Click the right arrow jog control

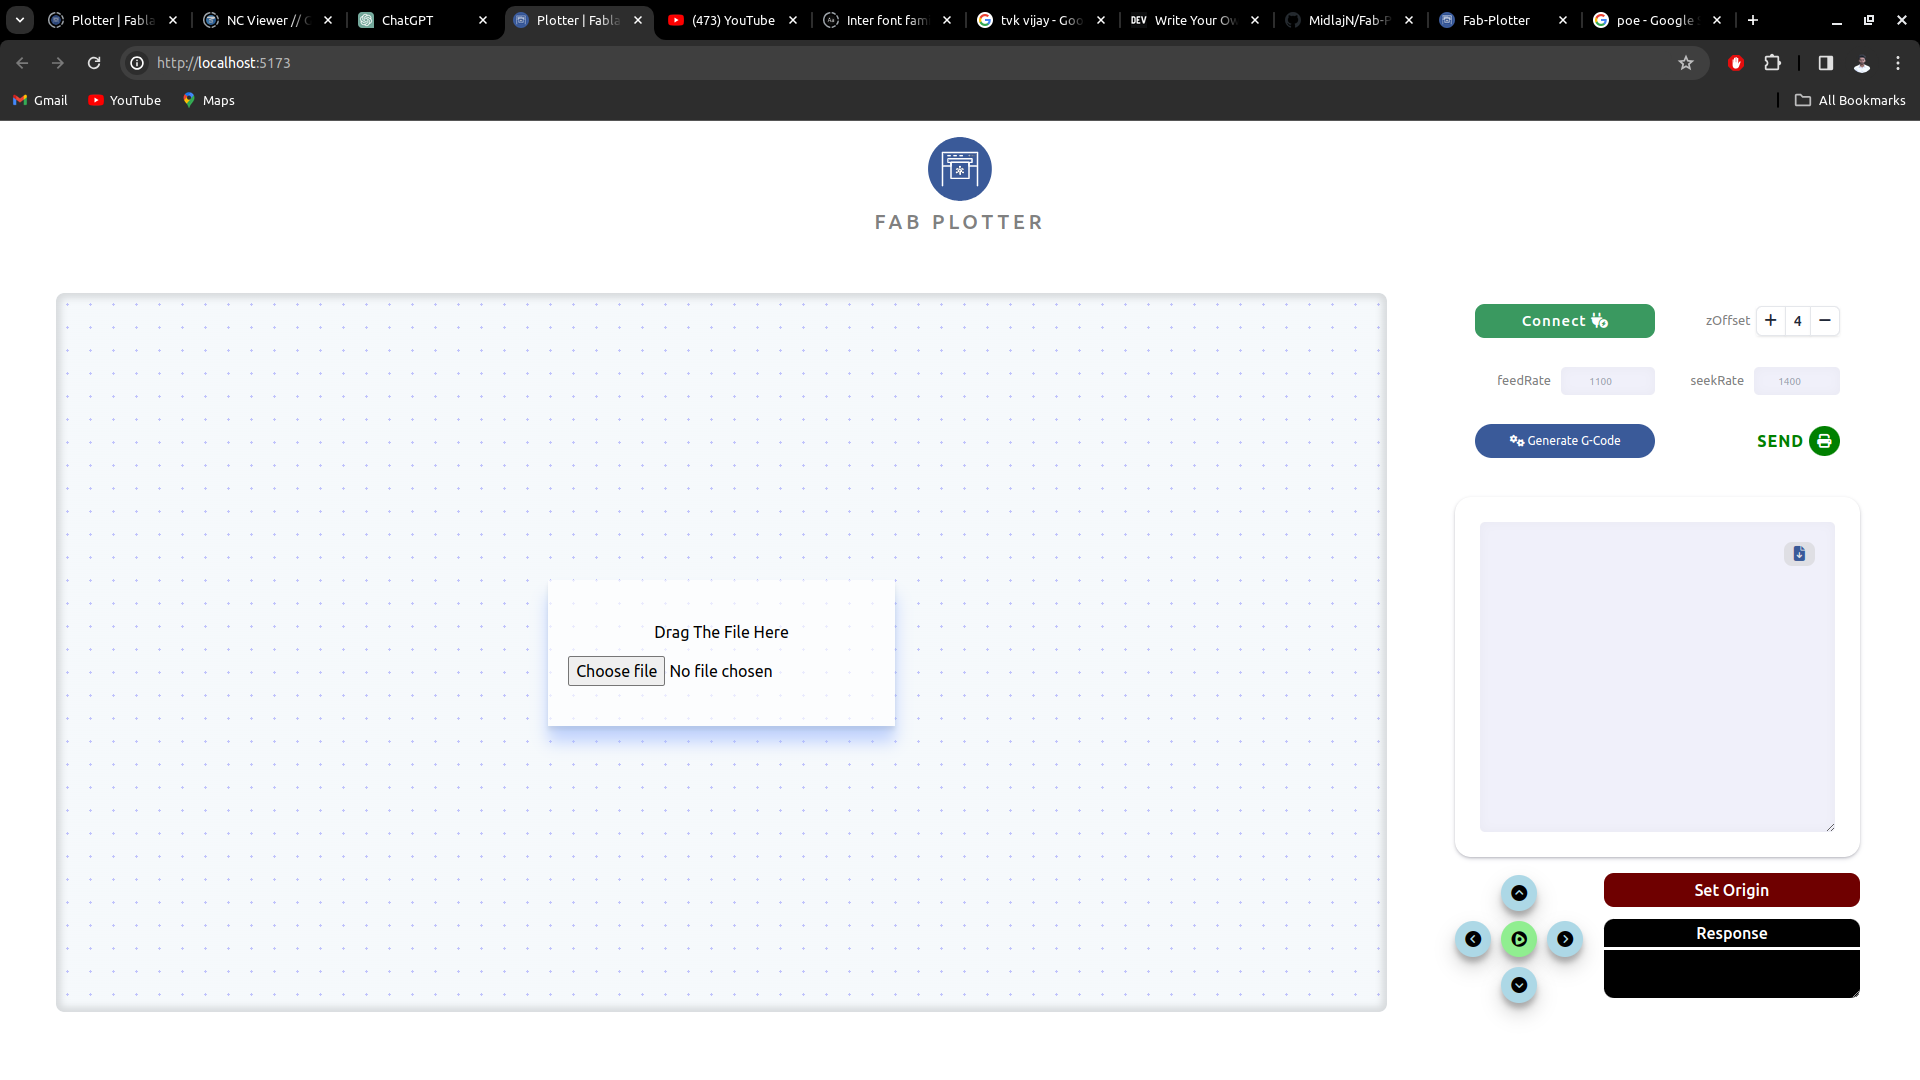[1565, 939]
